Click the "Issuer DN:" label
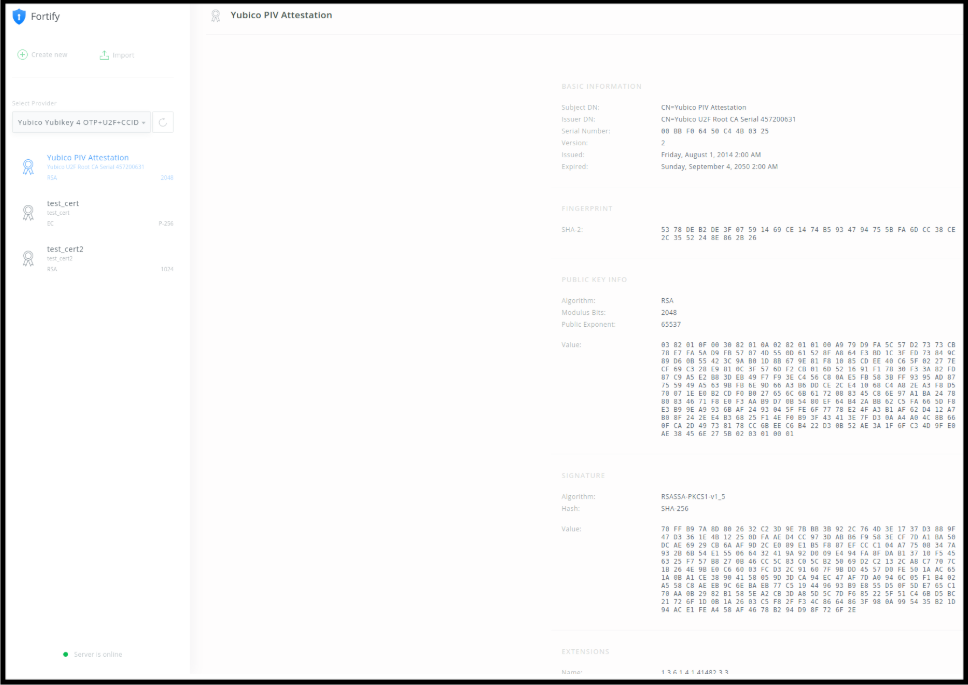 click(x=578, y=119)
